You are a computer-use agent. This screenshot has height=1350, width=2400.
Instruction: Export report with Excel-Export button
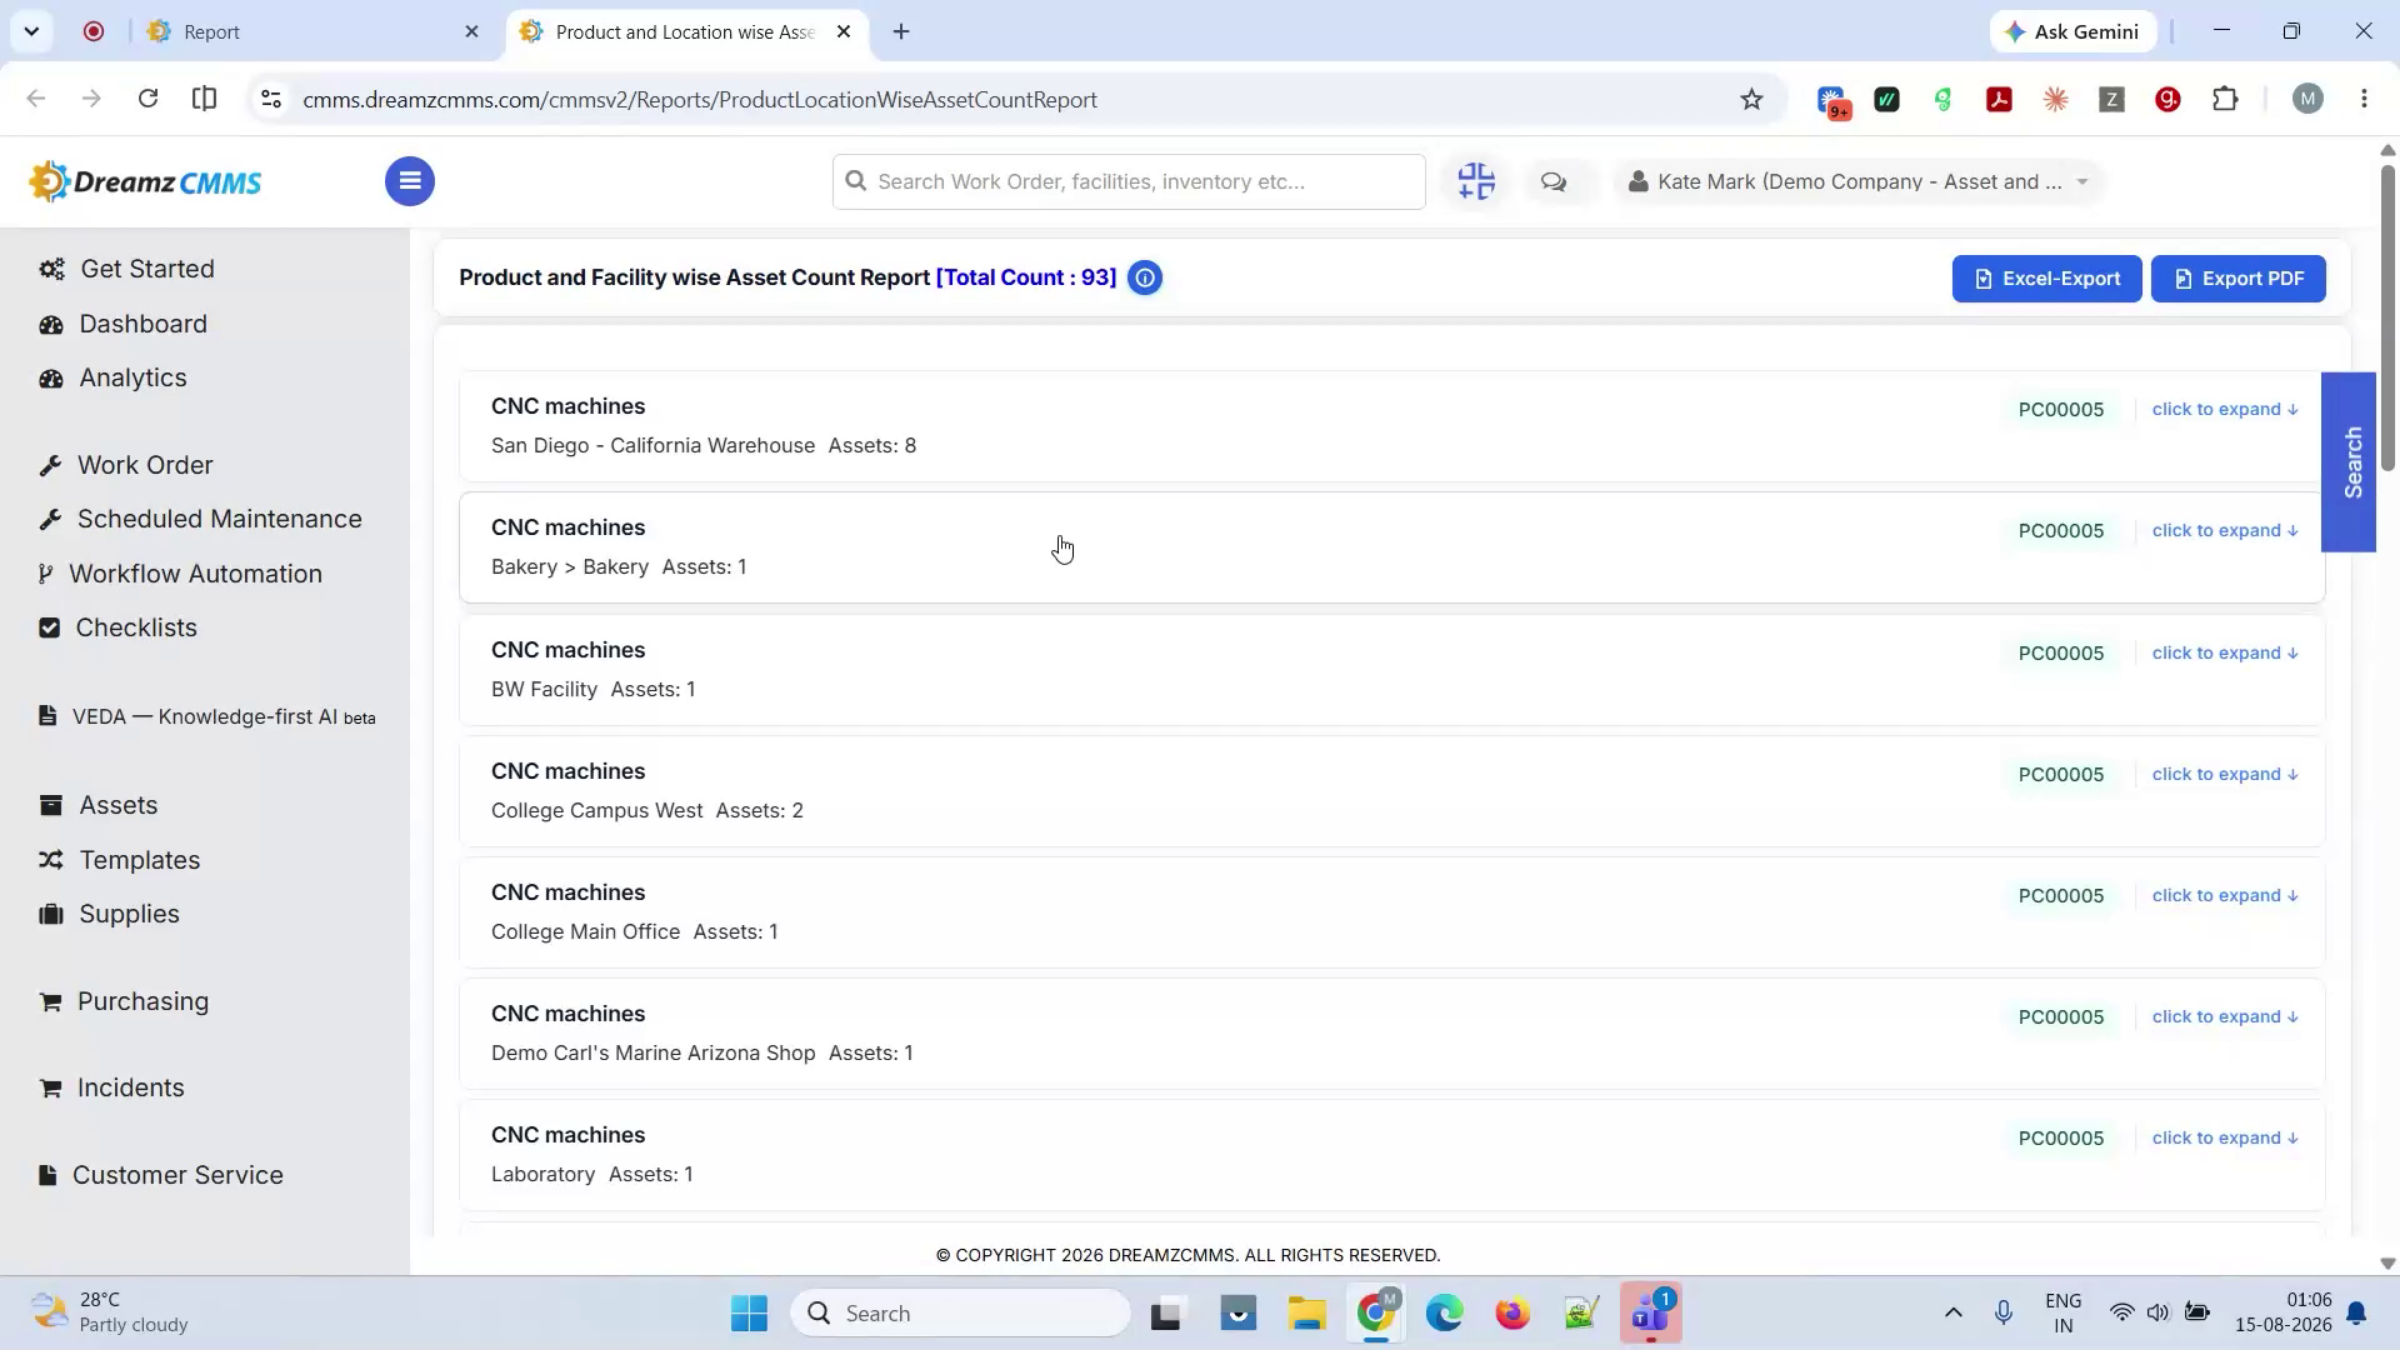tap(2047, 278)
